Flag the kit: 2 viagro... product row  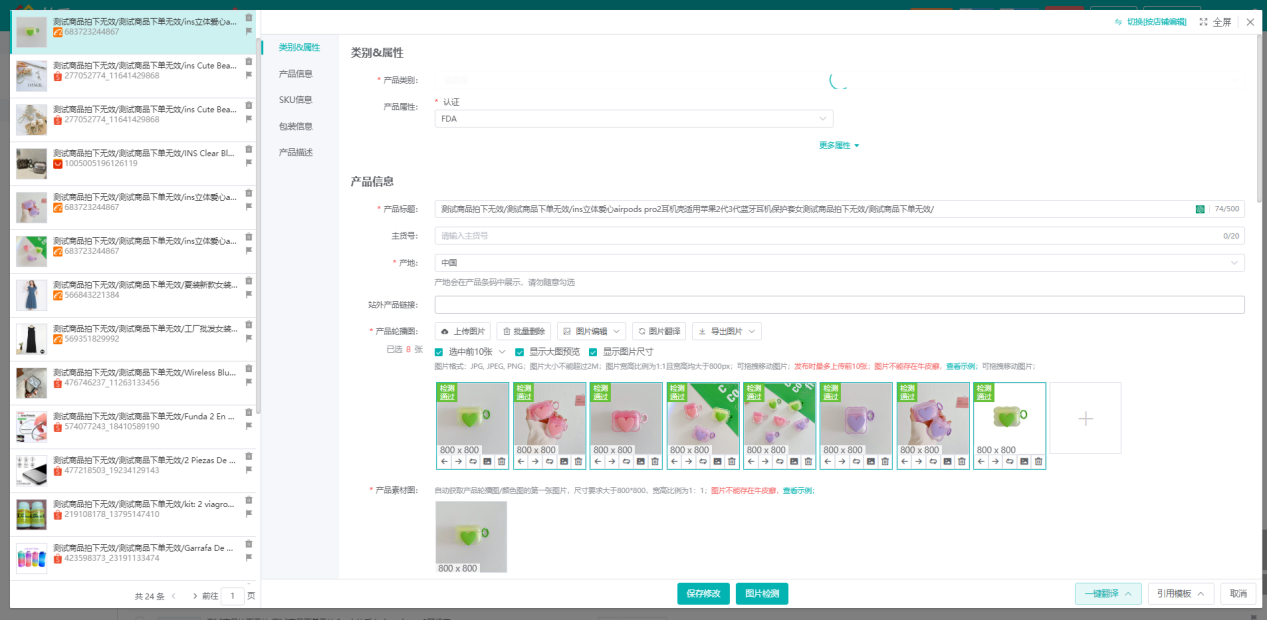coord(249,515)
